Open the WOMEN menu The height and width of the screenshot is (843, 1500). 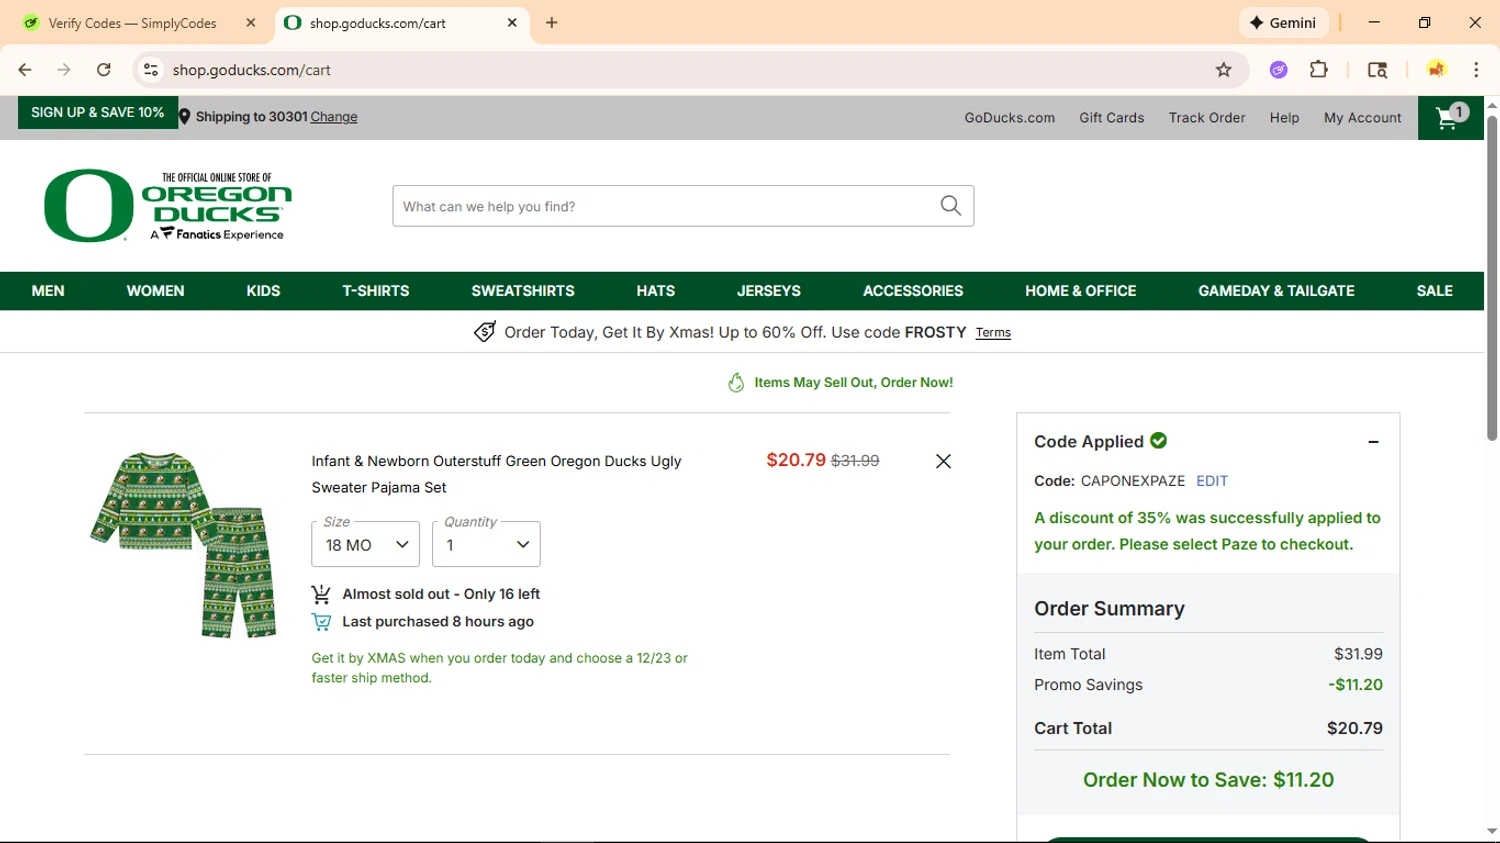click(155, 291)
